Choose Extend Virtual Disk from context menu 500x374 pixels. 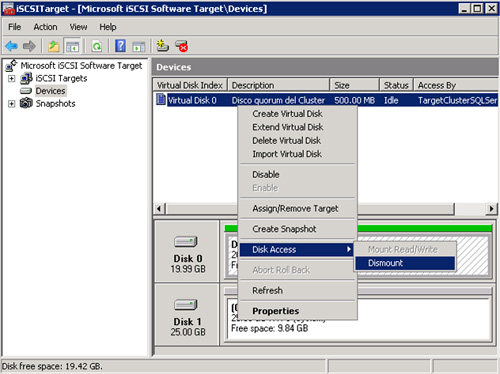coord(298,127)
